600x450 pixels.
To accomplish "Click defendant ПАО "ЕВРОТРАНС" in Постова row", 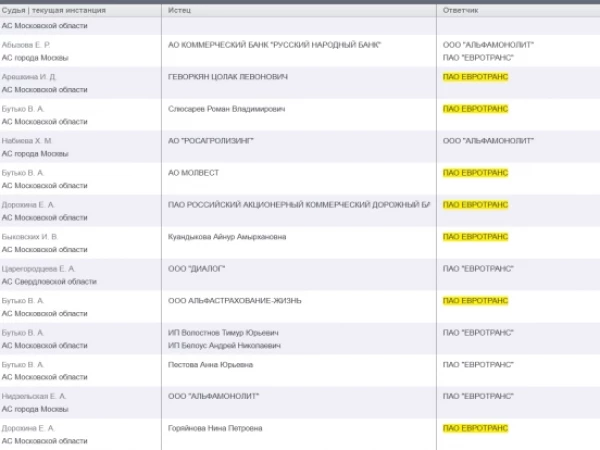I will click(478, 365).
